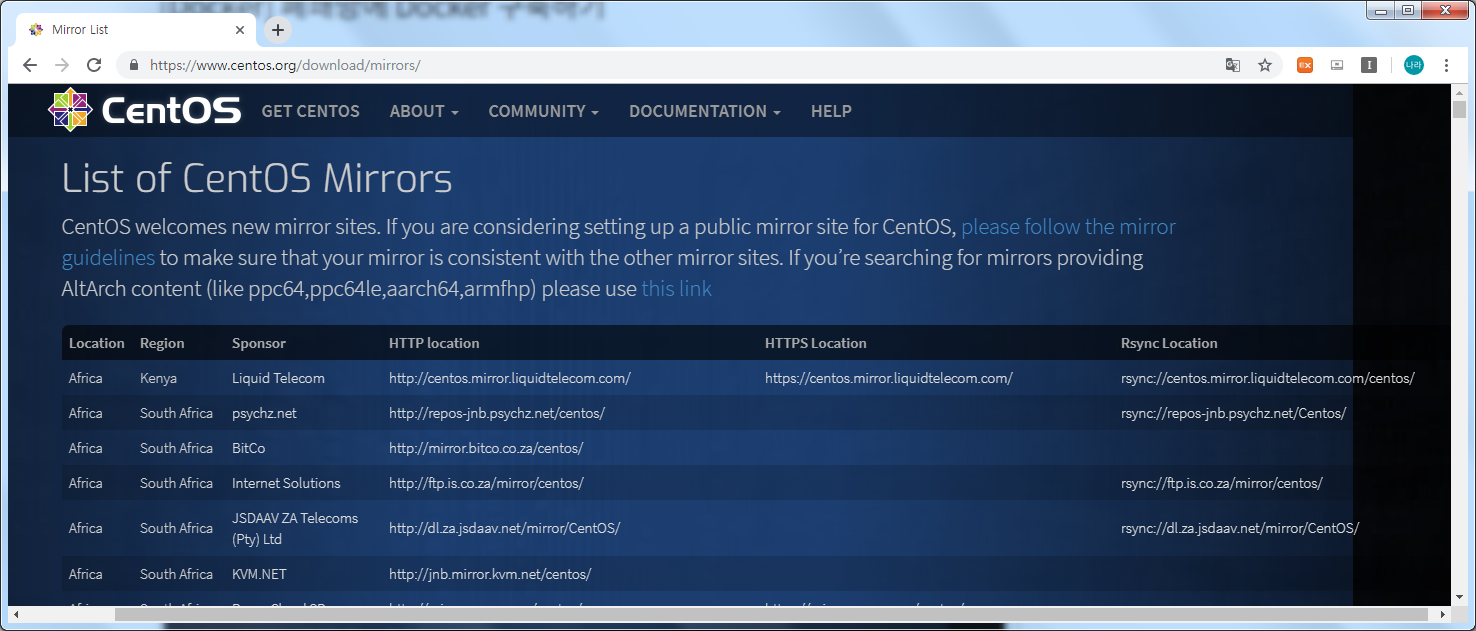Click the Location column header
1476x631 pixels.
(x=97, y=343)
